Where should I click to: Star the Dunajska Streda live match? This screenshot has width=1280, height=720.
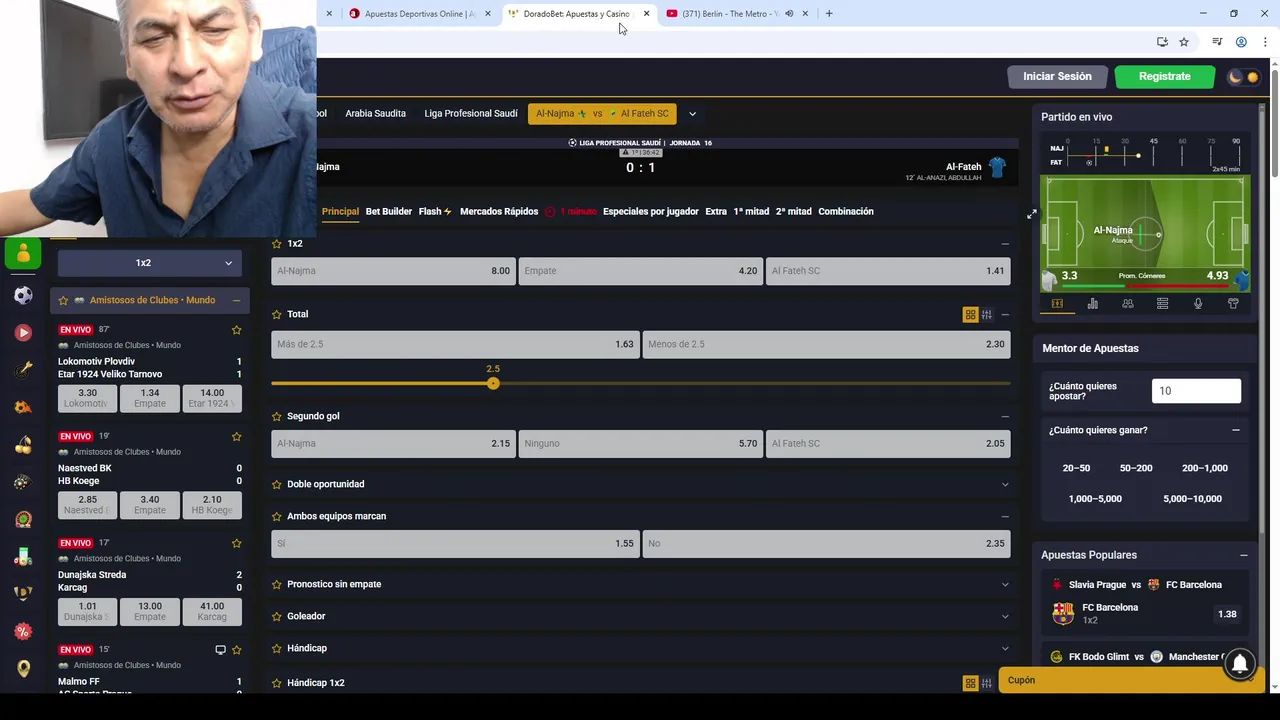point(237,543)
